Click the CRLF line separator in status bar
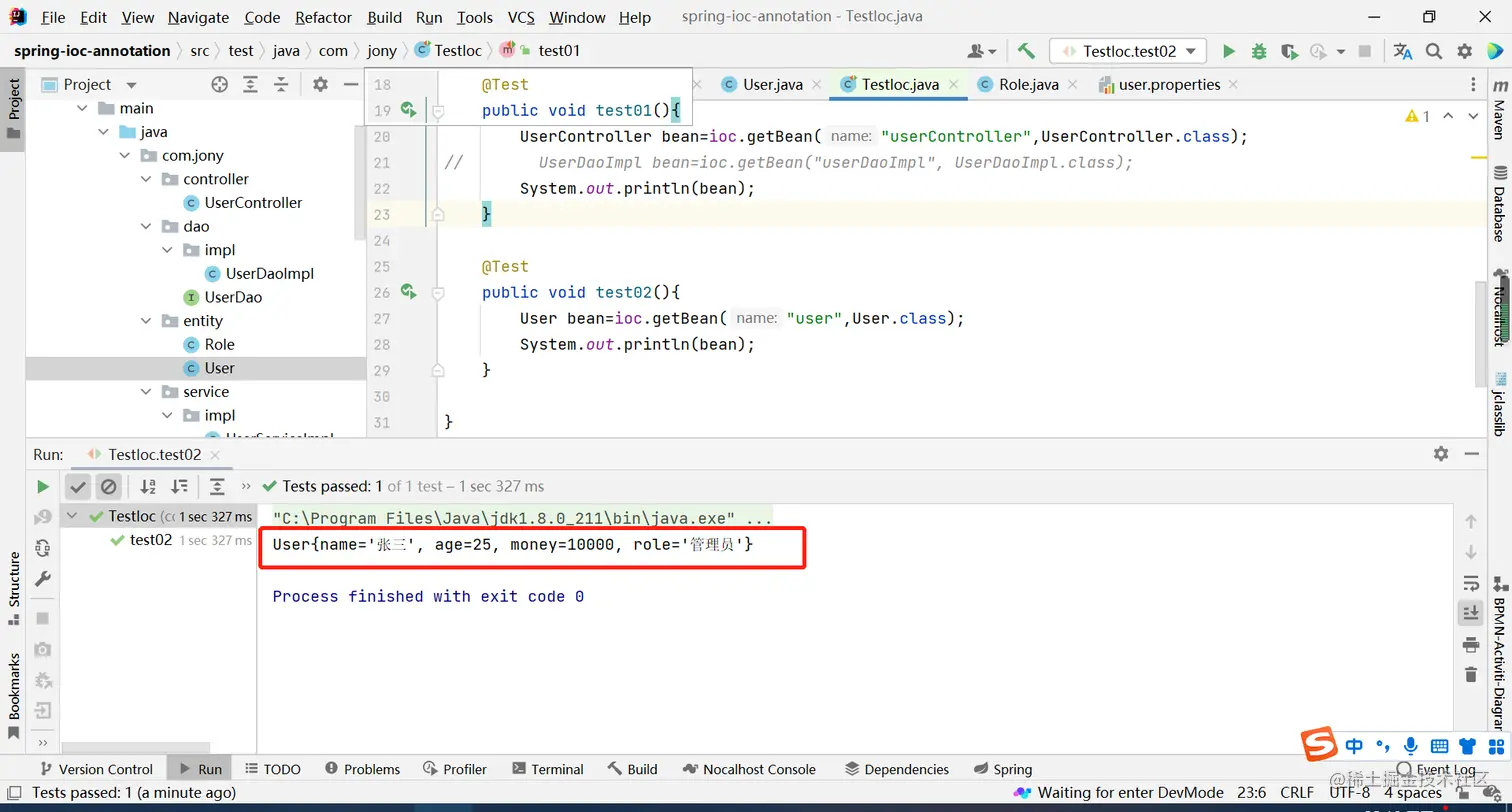1512x812 pixels. coord(1296,793)
